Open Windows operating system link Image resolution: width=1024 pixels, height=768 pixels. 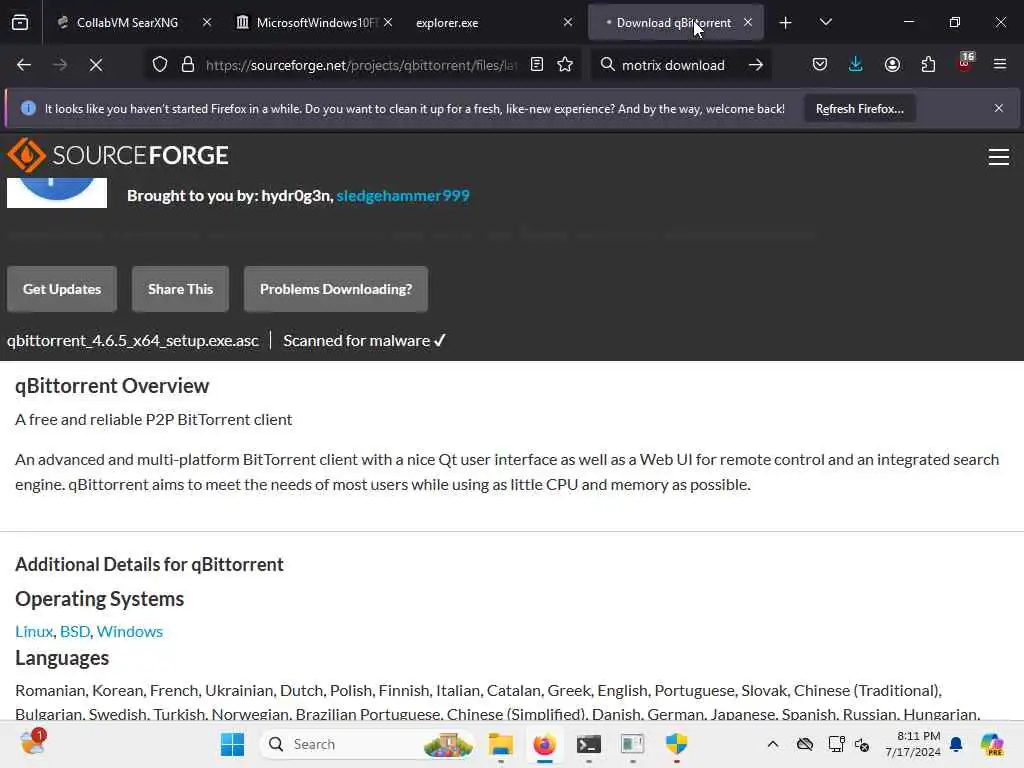[130, 632]
